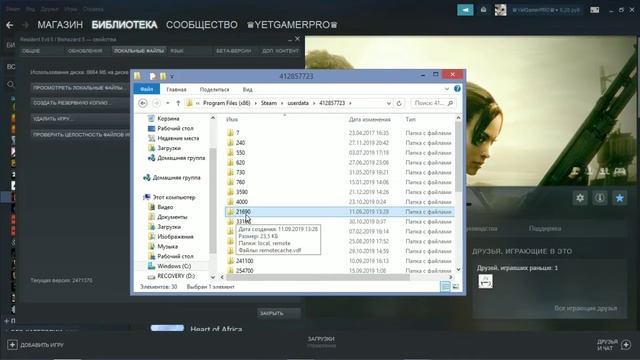Open ЗАГРУЗКИ at bottom of Steam
The height and width of the screenshot is (360, 640).
tap(321, 339)
